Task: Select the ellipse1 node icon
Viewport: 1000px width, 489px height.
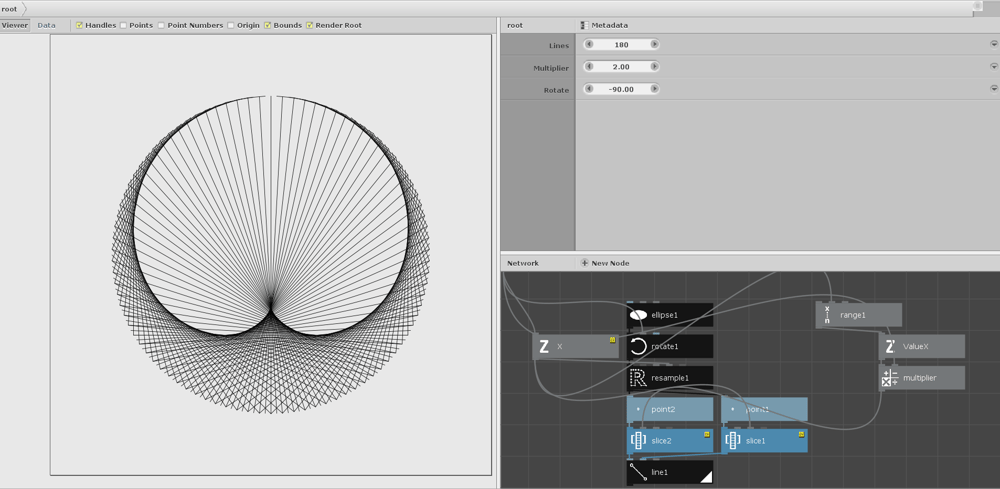Action: point(638,315)
